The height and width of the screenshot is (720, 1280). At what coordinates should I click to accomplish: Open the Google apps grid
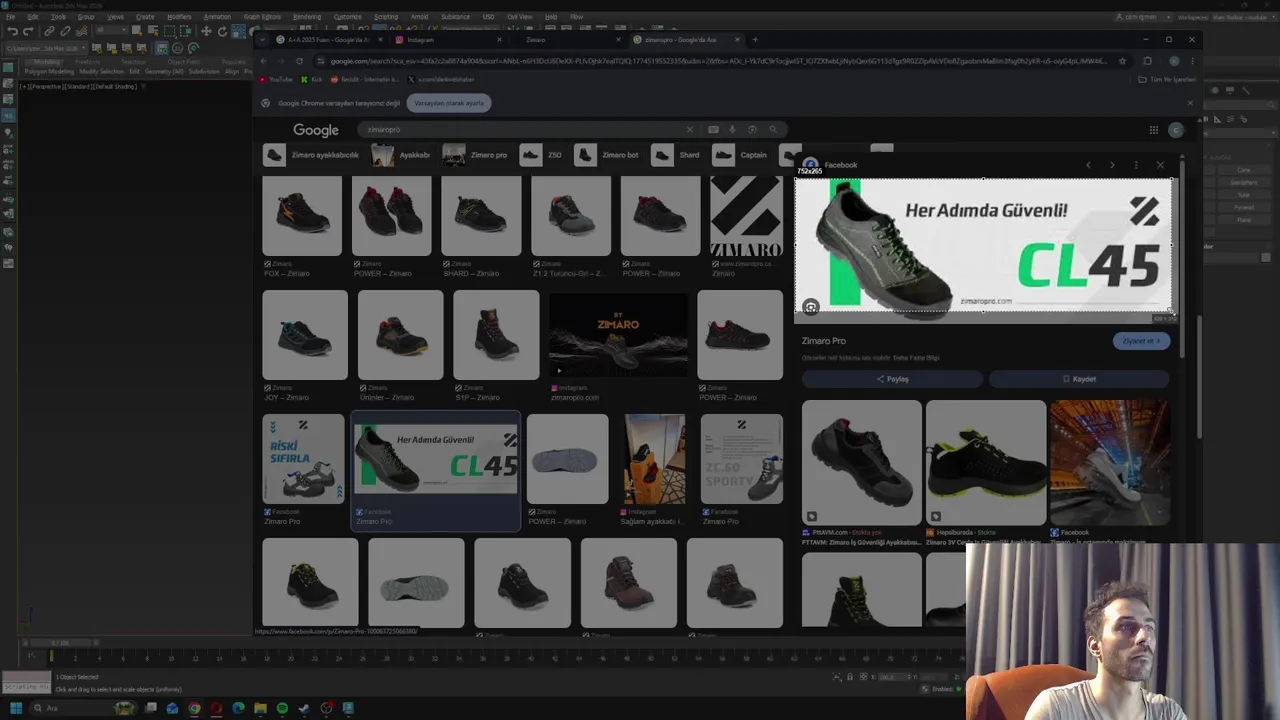[x=1153, y=130]
